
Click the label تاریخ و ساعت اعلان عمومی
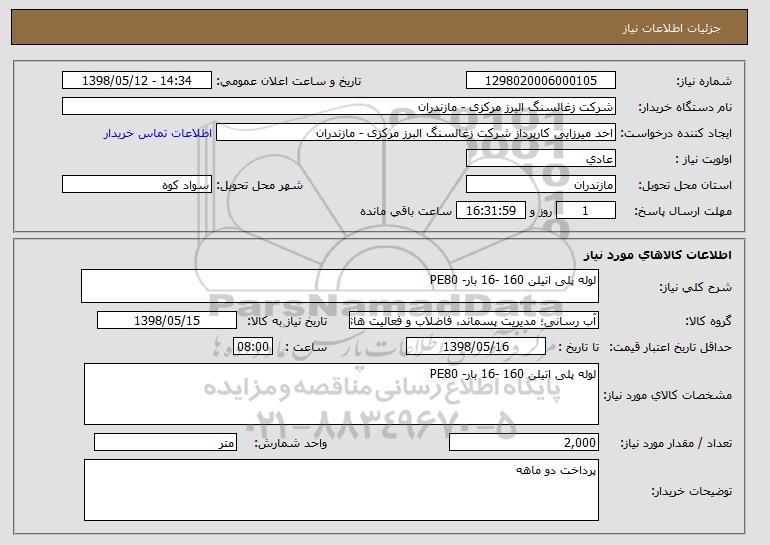pyautogui.click(x=289, y=81)
